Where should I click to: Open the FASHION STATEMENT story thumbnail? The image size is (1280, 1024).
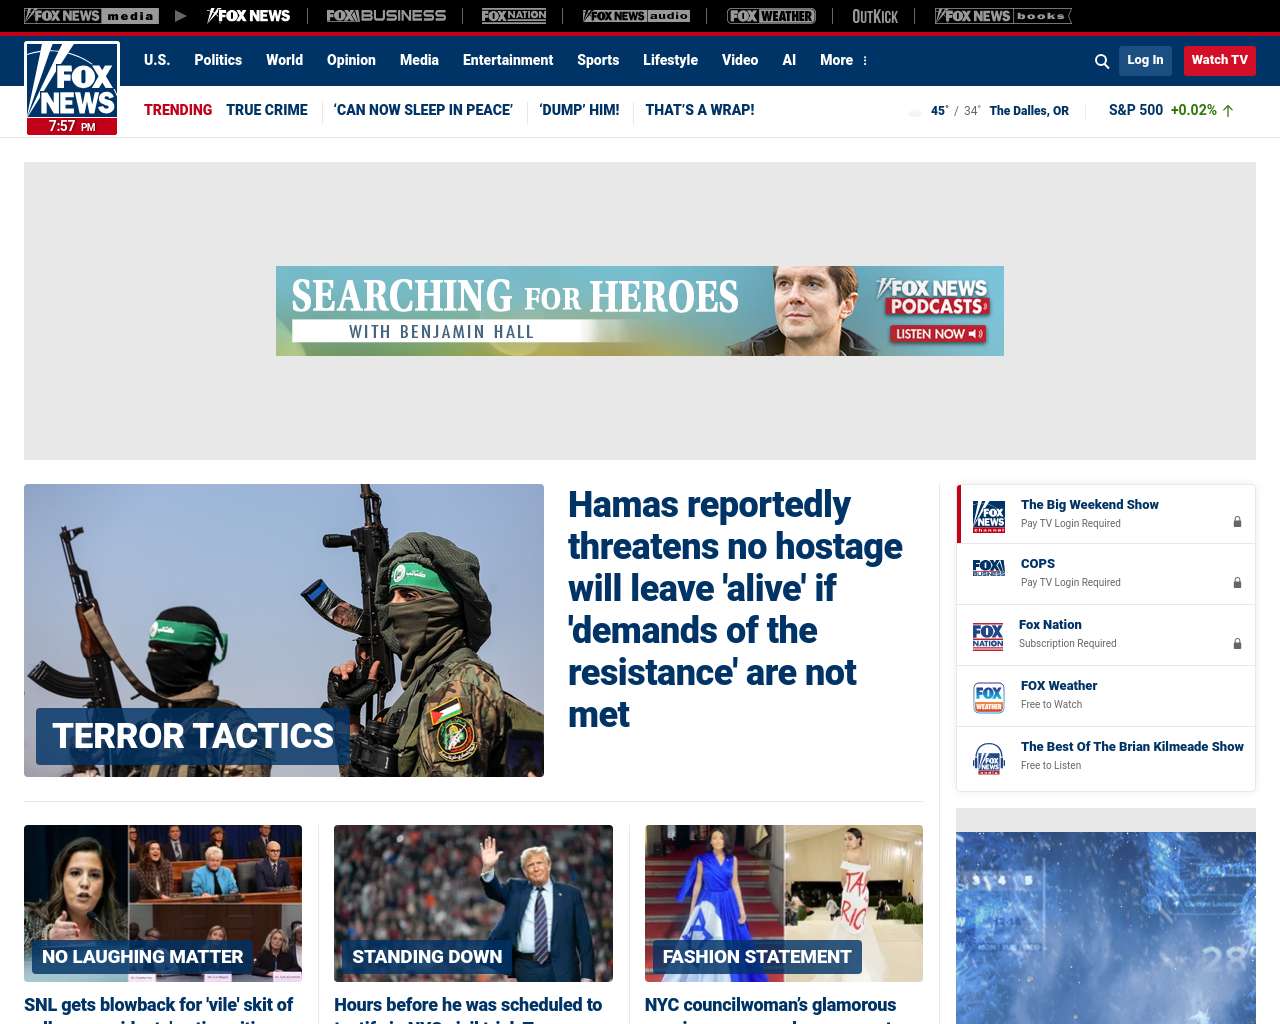[784, 903]
